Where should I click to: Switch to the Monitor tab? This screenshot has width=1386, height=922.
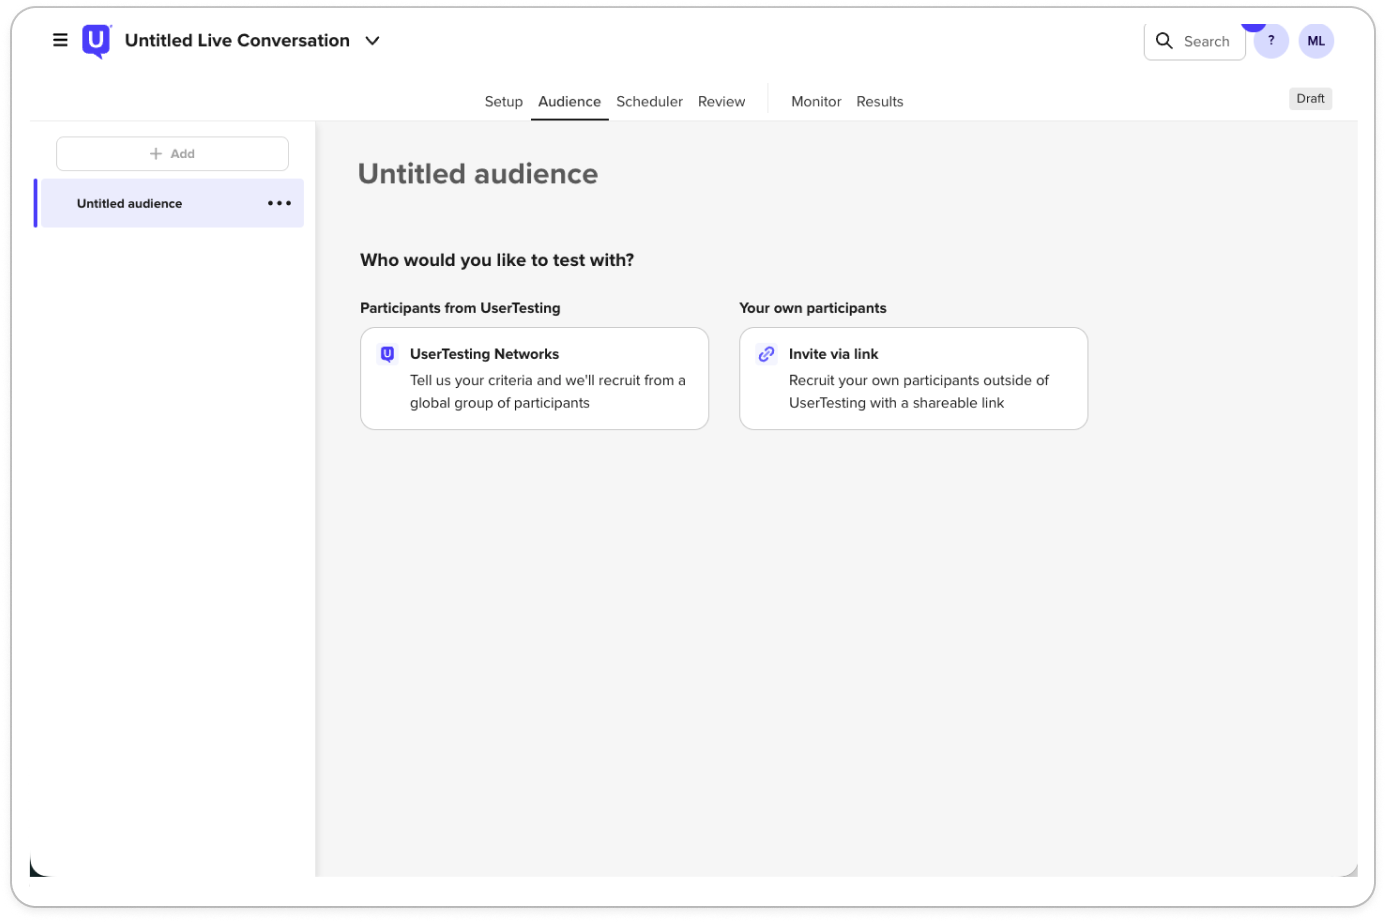(816, 102)
